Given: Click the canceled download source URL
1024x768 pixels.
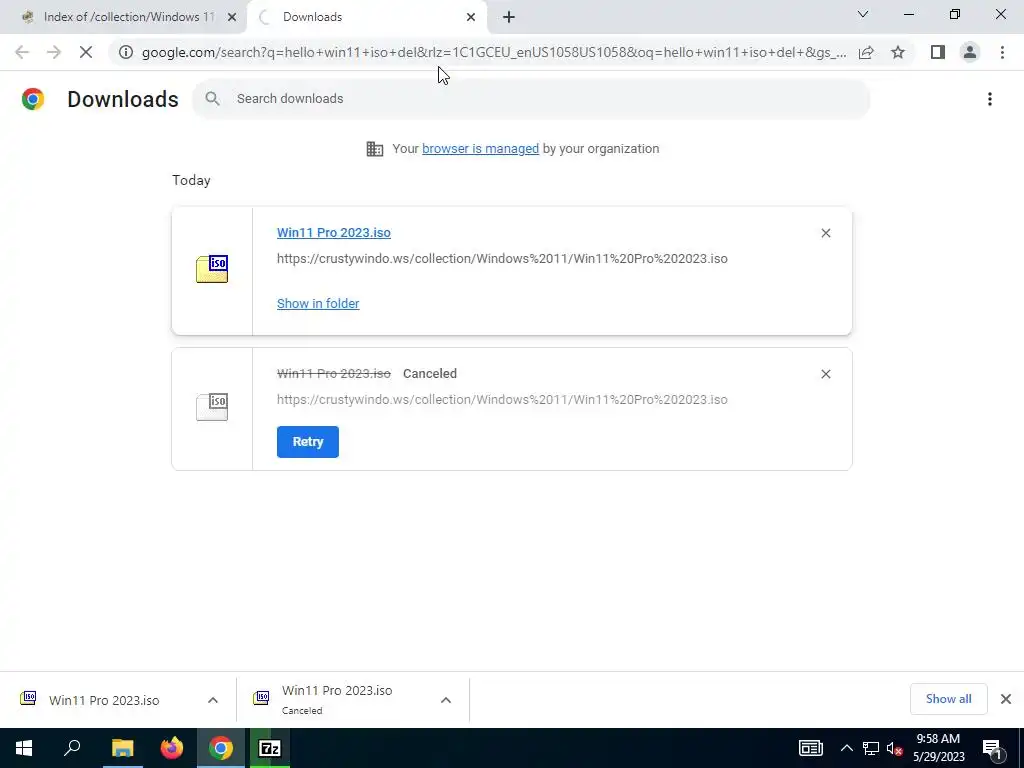Looking at the screenshot, I should click(502, 400).
